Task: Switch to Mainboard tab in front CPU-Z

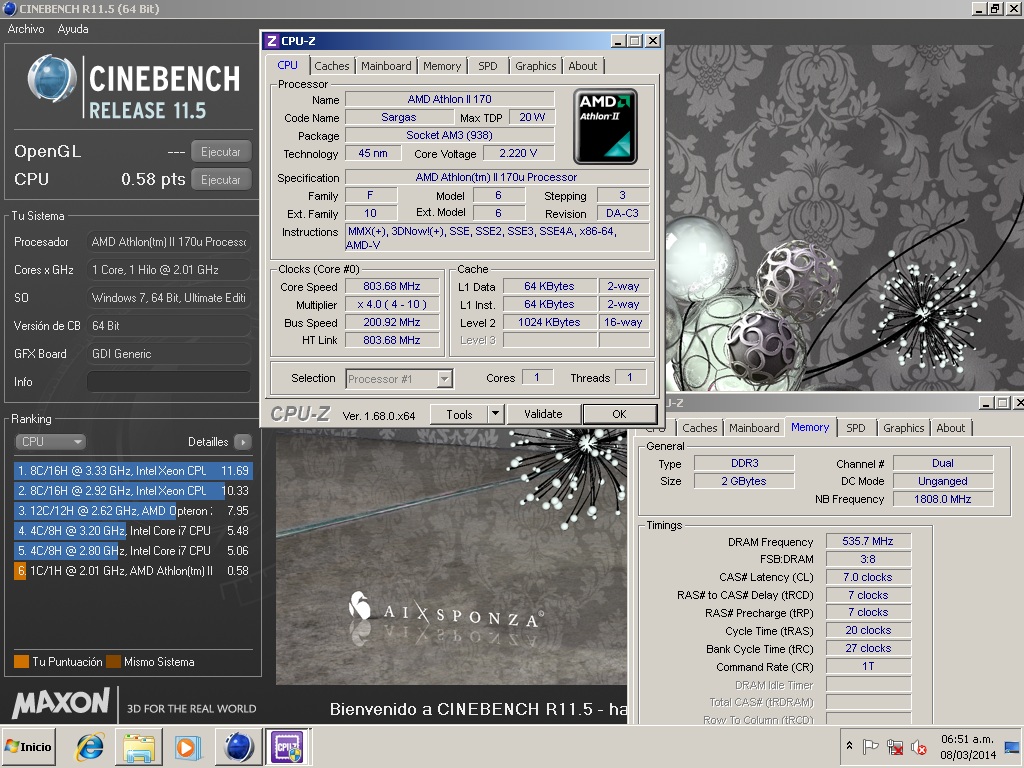Action: 386,66
